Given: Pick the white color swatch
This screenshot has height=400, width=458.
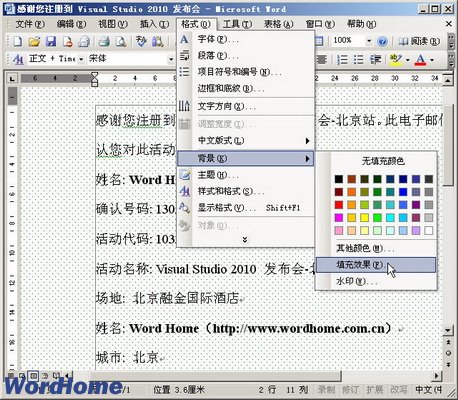Looking at the screenshot, I should click(x=429, y=230).
